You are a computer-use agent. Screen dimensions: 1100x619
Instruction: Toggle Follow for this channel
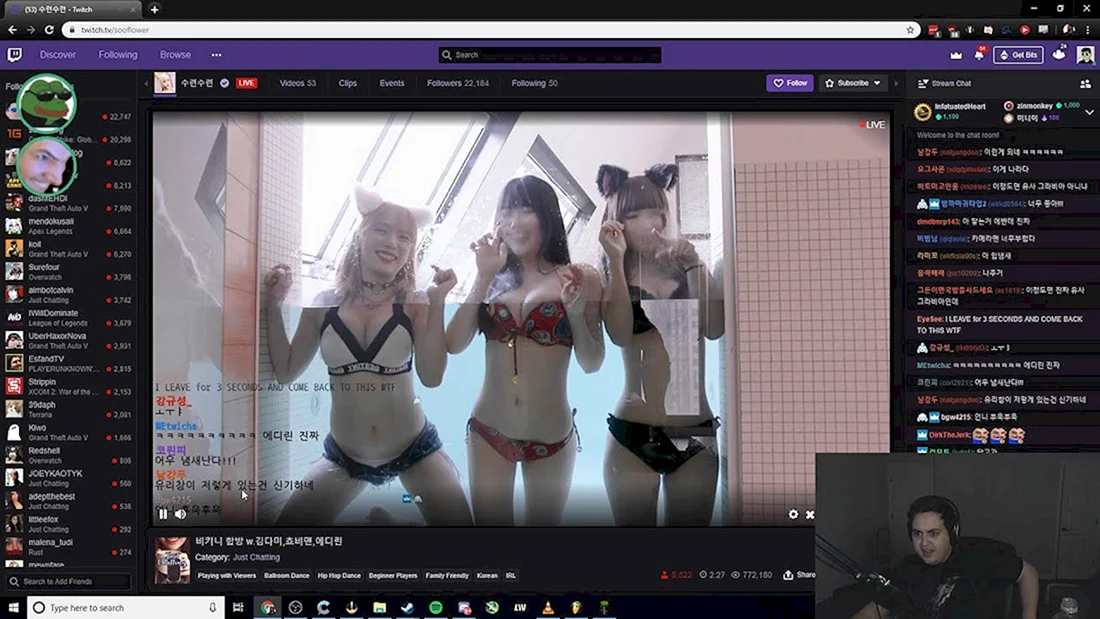(x=790, y=83)
